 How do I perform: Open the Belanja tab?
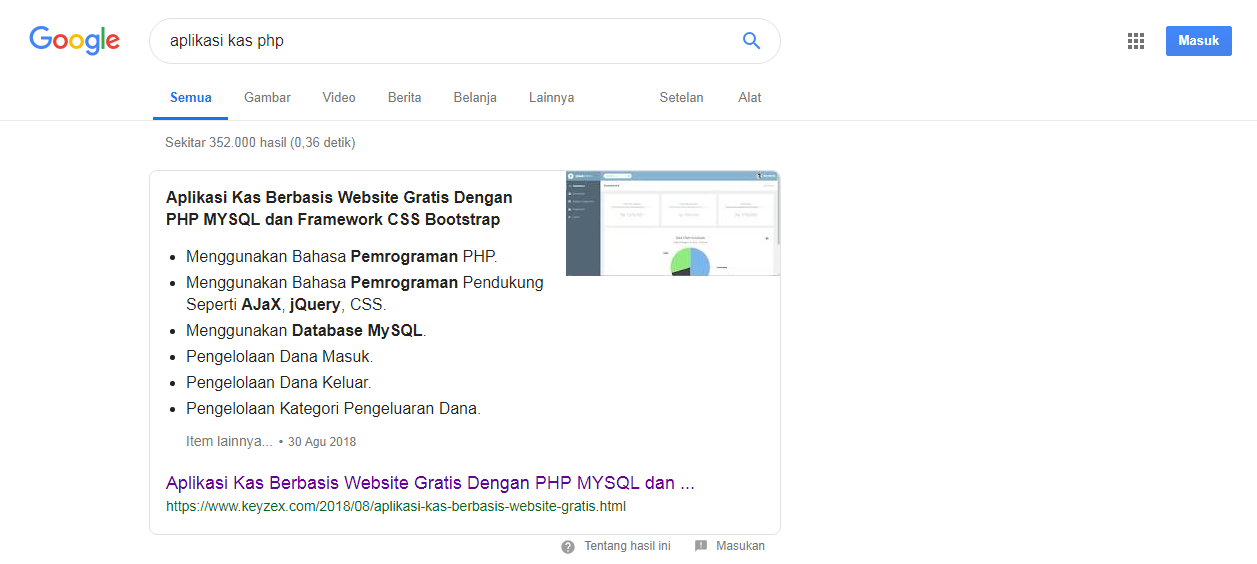[475, 98]
